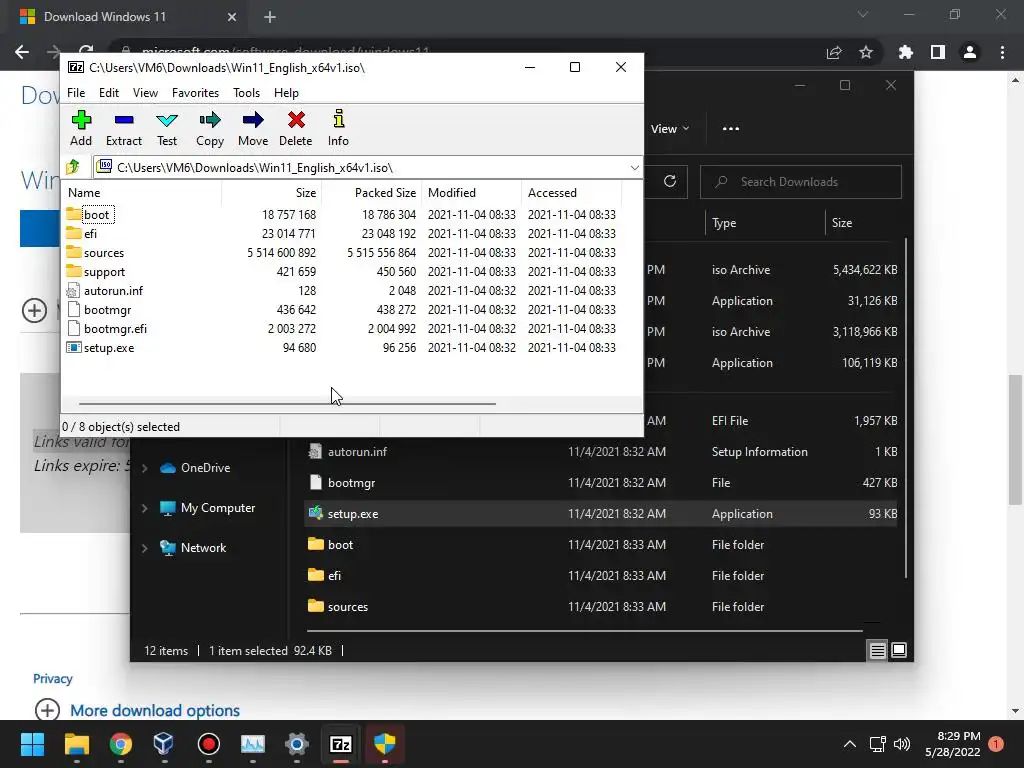Expand OneDrive in the navigation pane
The width and height of the screenshot is (1024, 768).
click(x=144, y=468)
